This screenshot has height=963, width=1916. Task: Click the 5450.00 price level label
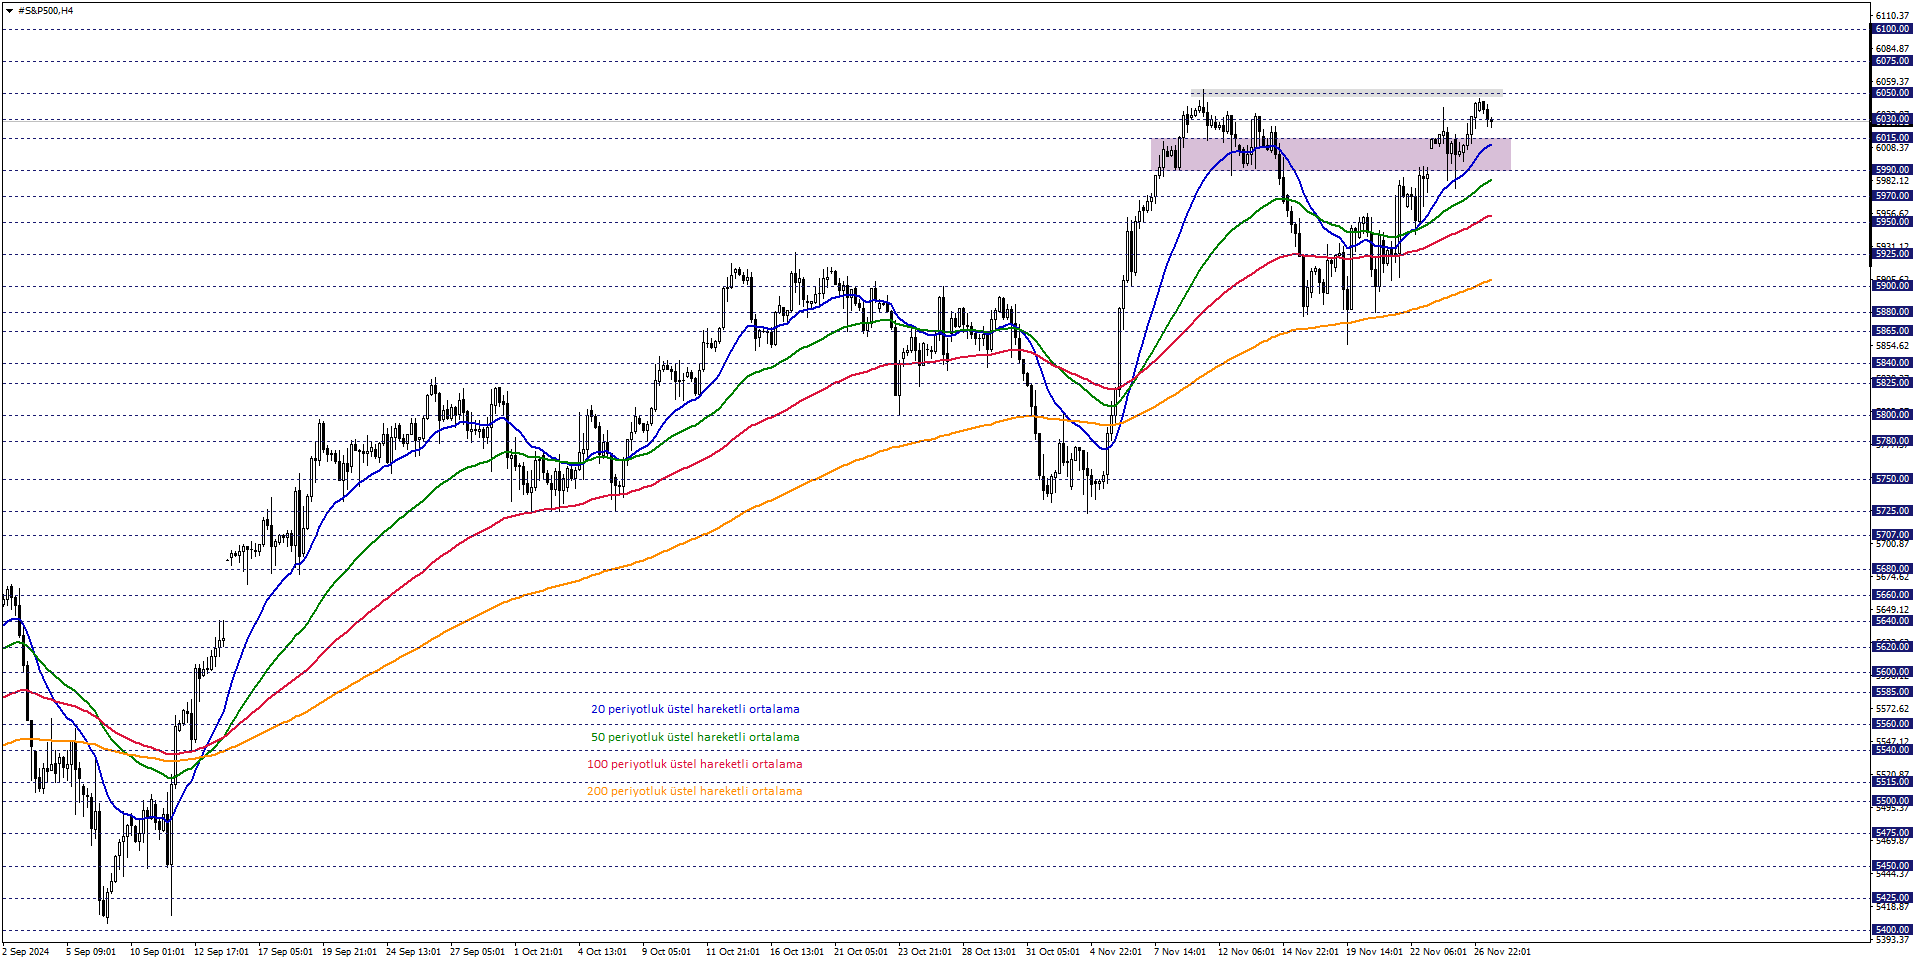1892,866
